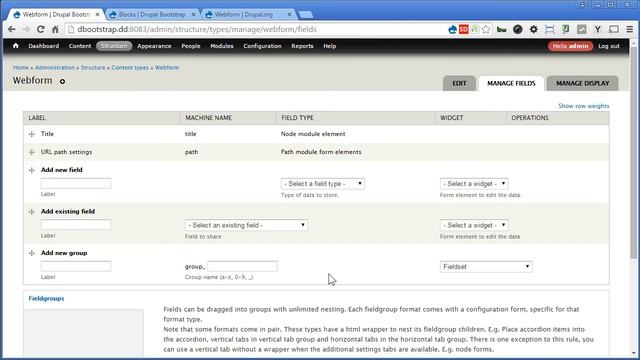
Task: Click Structure breadcrumb link
Action: pos(93,67)
